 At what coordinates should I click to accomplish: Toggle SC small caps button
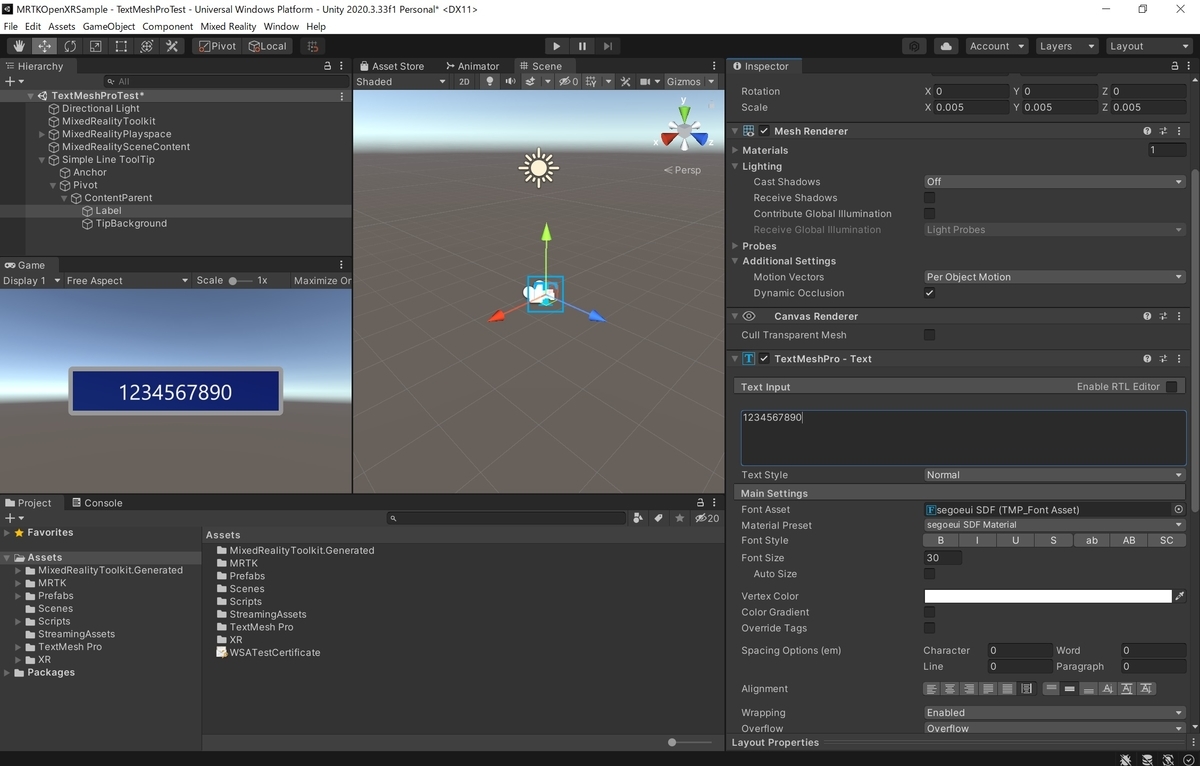1166,541
